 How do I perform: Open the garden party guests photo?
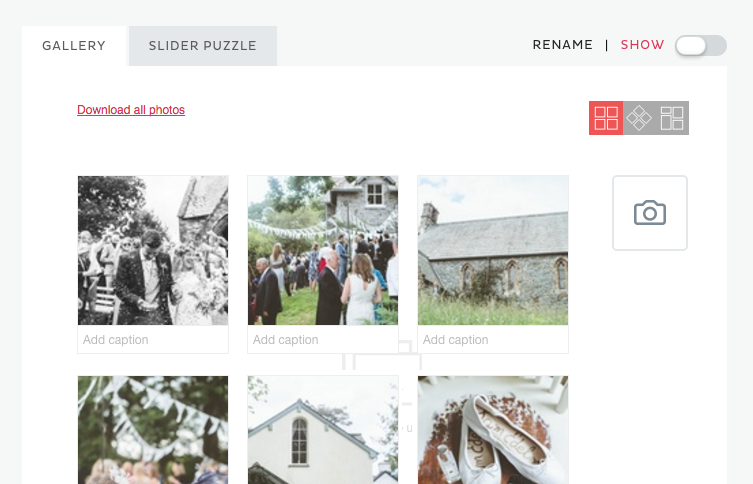[323, 251]
